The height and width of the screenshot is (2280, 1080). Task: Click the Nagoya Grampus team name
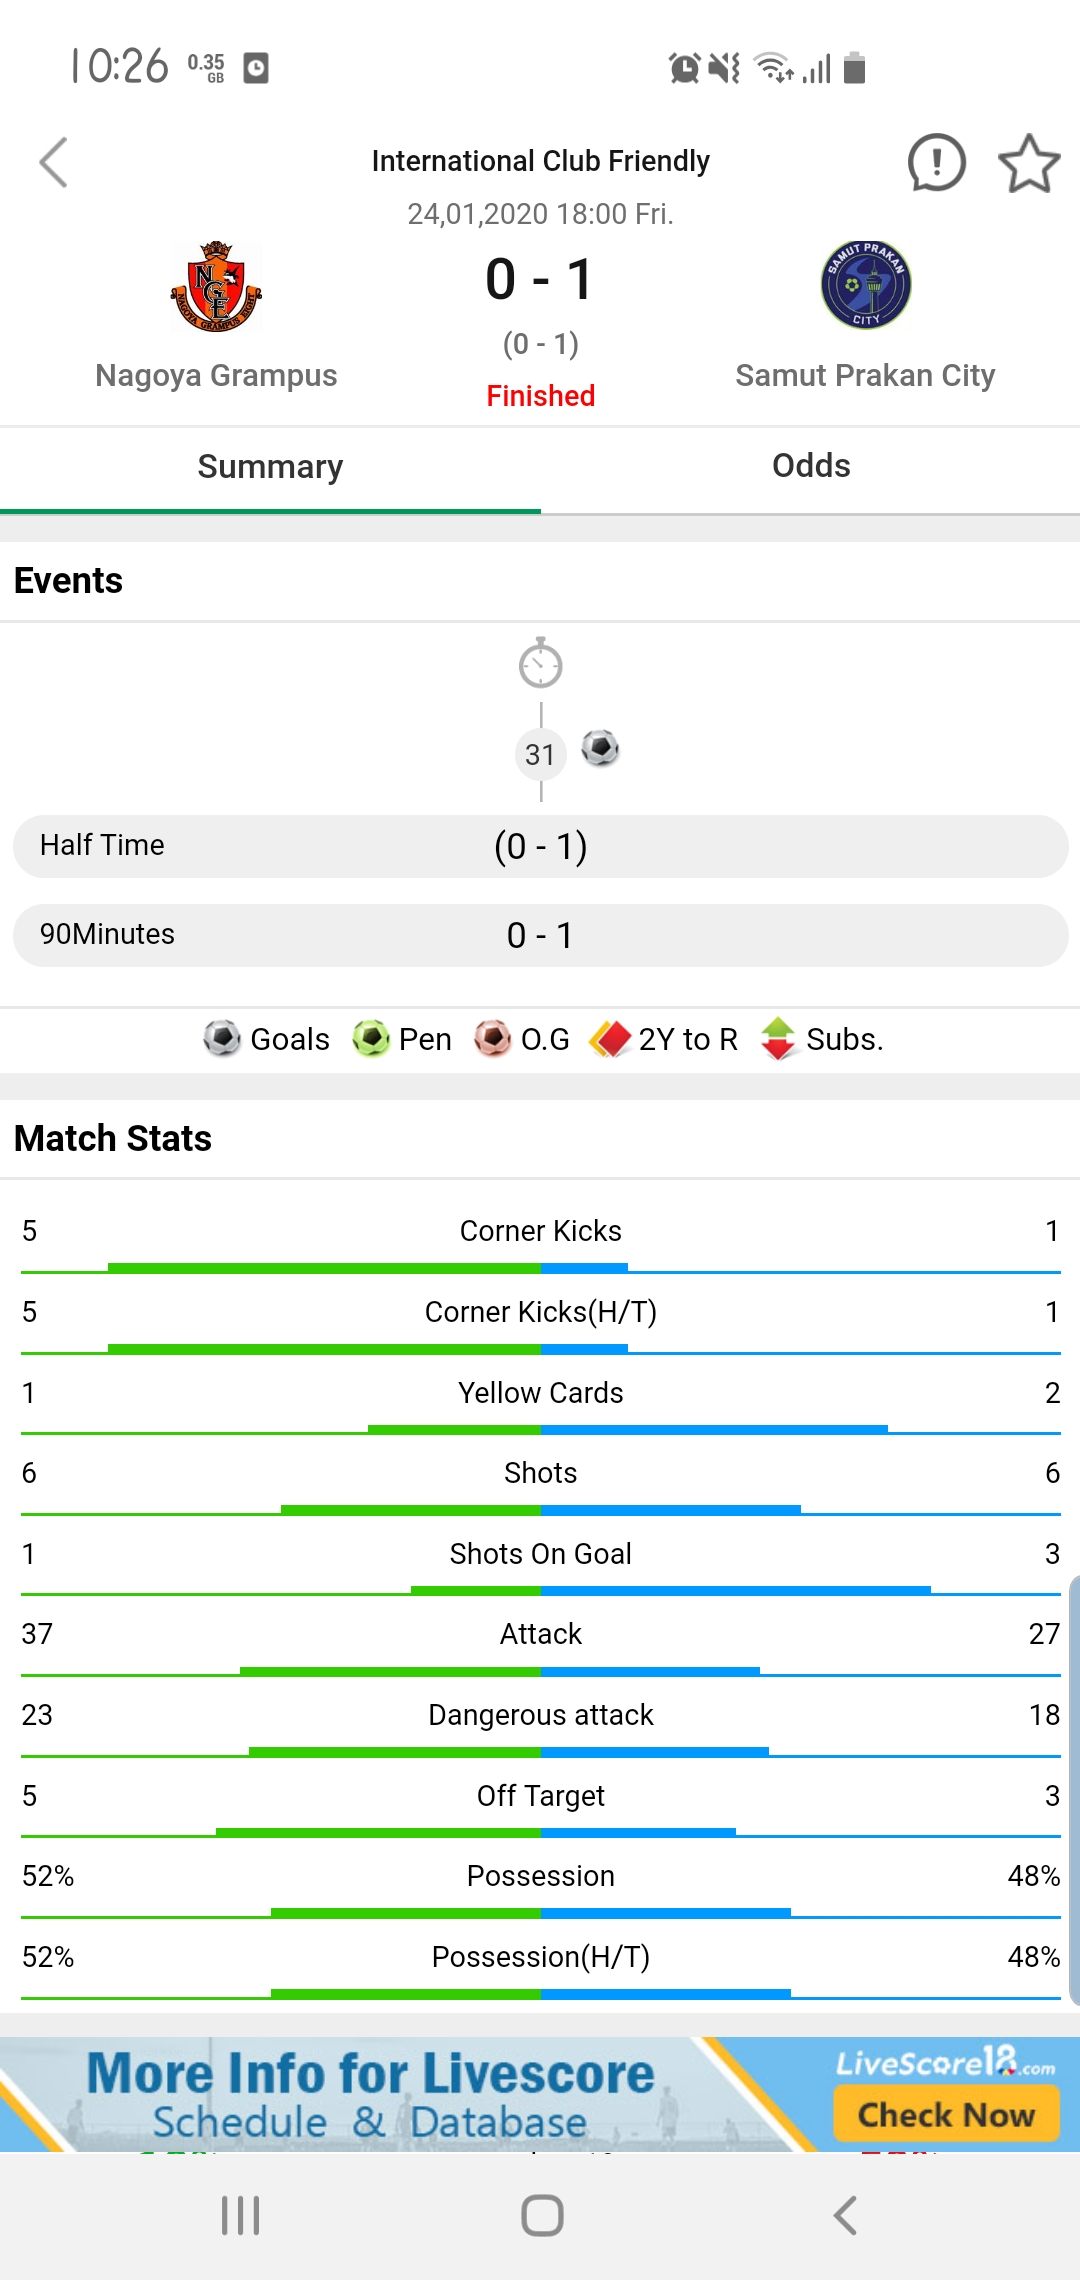pos(216,375)
